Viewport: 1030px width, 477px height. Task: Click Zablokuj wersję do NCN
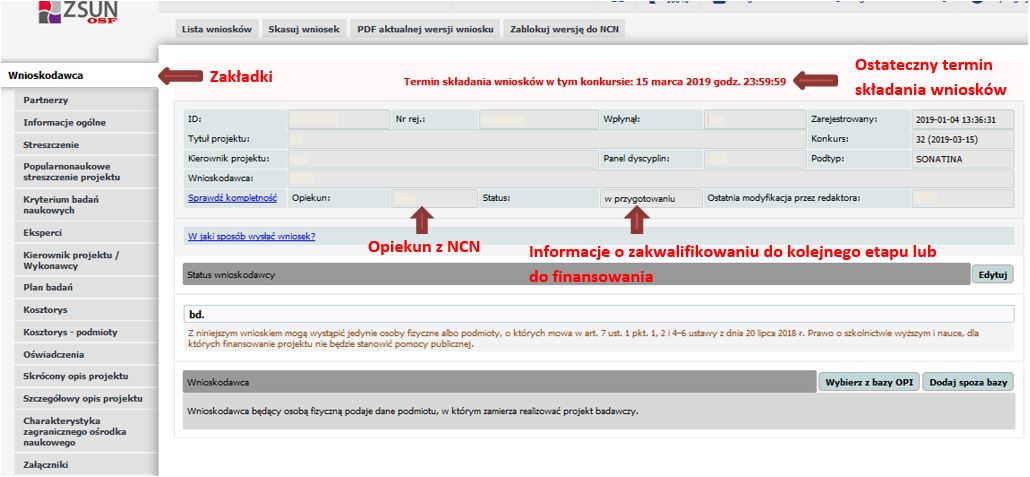click(x=564, y=30)
